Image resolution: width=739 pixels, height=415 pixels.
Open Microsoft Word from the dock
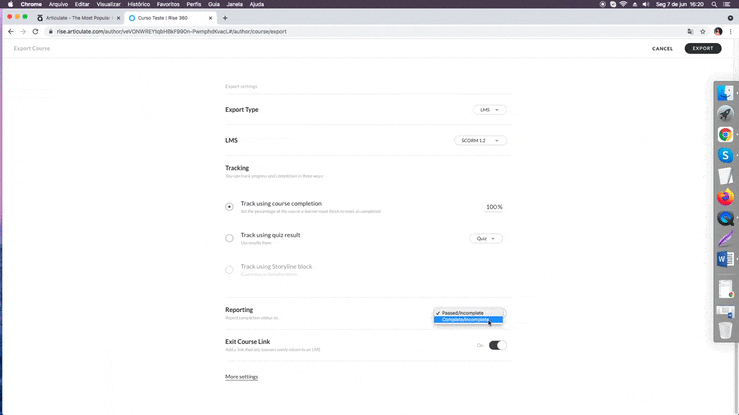coord(725,259)
